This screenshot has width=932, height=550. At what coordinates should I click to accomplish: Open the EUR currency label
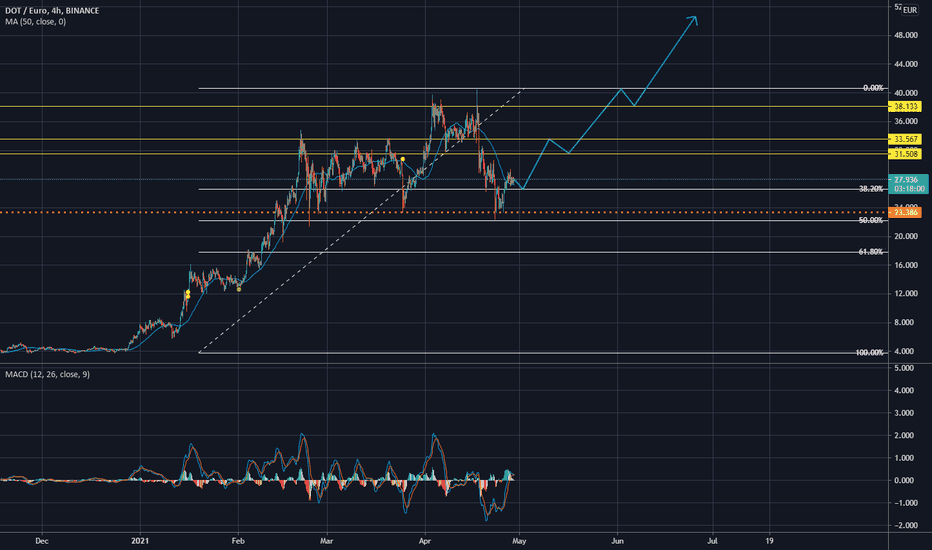tap(910, 10)
